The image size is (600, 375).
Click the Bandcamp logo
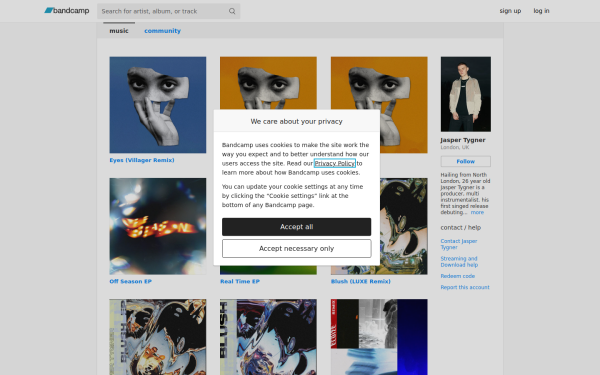(x=67, y=11)
